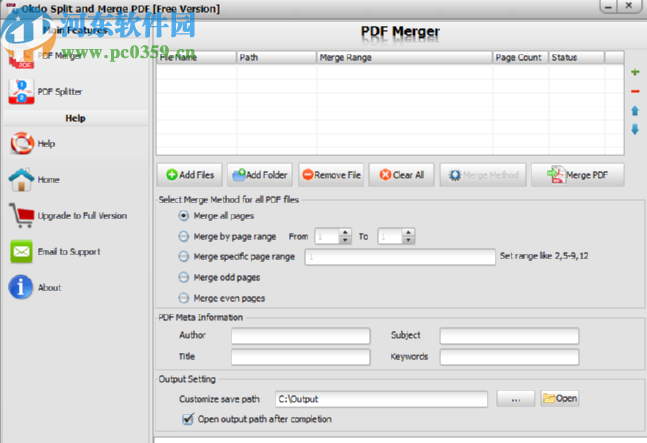
Task: Click the Path column header
Action: [x=276, y=57]
